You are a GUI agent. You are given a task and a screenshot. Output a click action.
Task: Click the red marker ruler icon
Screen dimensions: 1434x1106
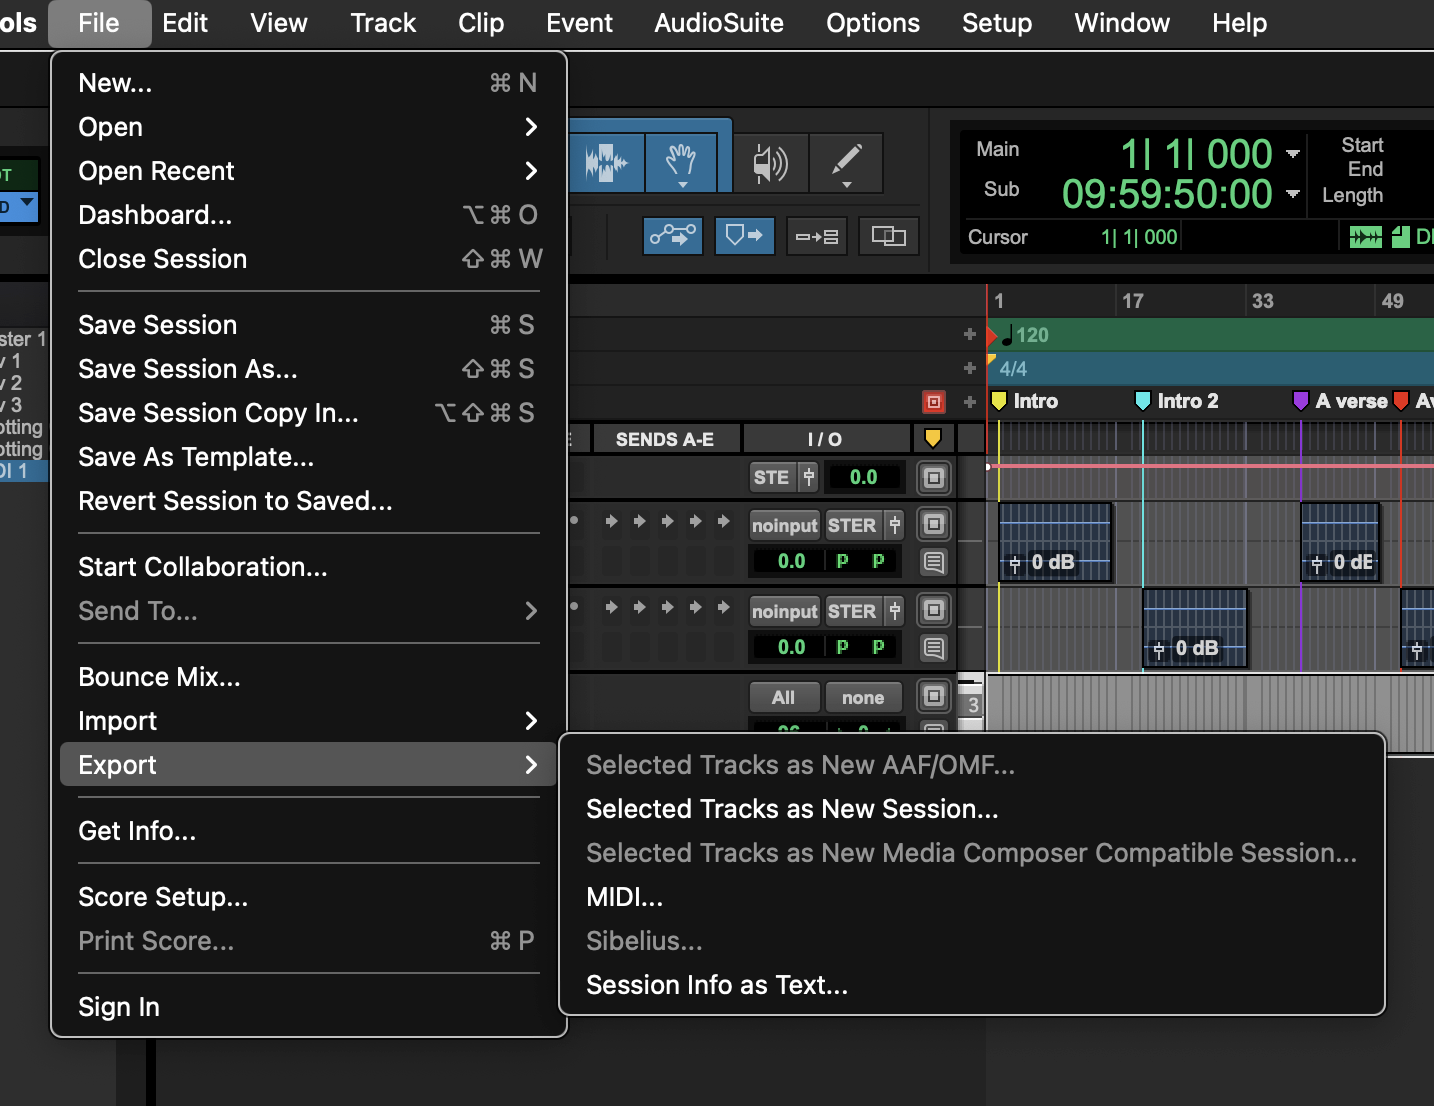point(933,402)
